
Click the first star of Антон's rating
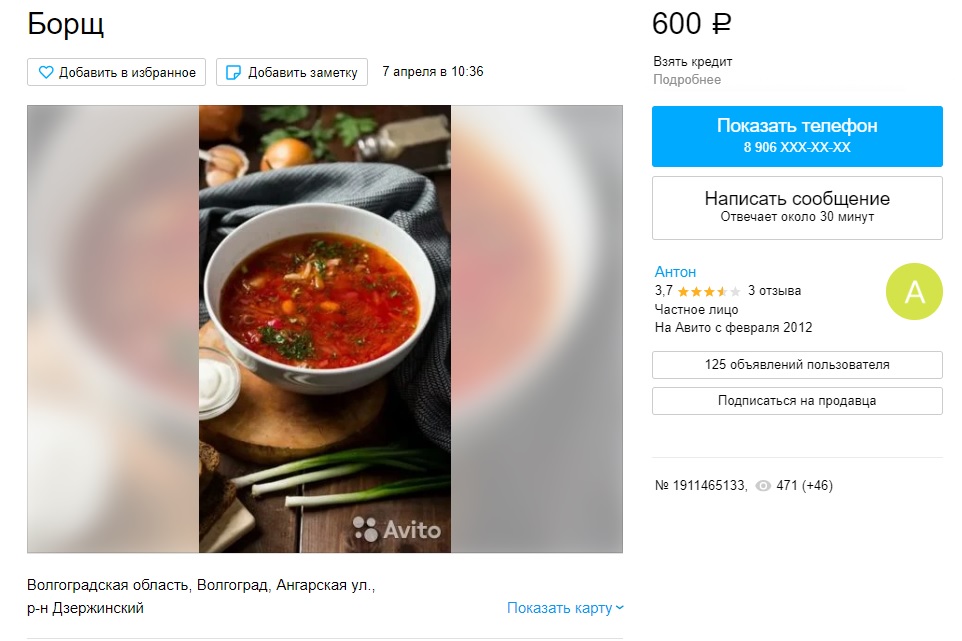point(684,291)
